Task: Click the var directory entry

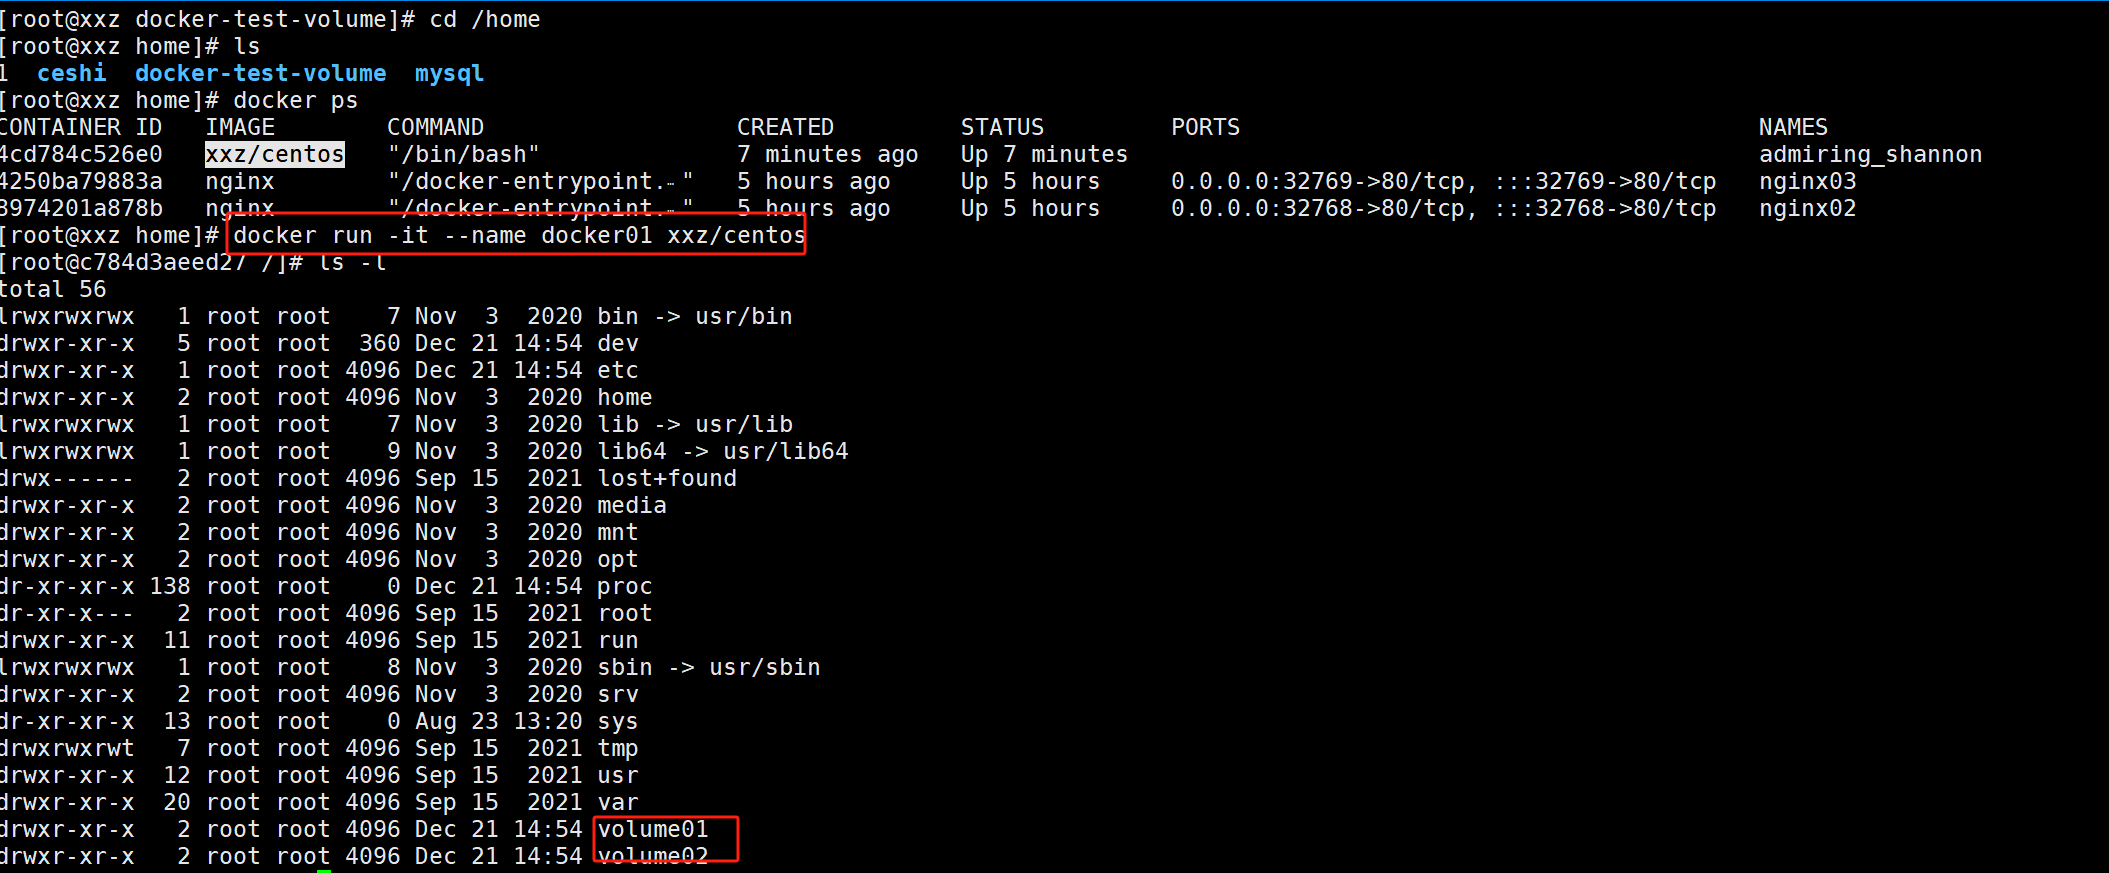Action: pyautogui.click(x=617, y=802)
